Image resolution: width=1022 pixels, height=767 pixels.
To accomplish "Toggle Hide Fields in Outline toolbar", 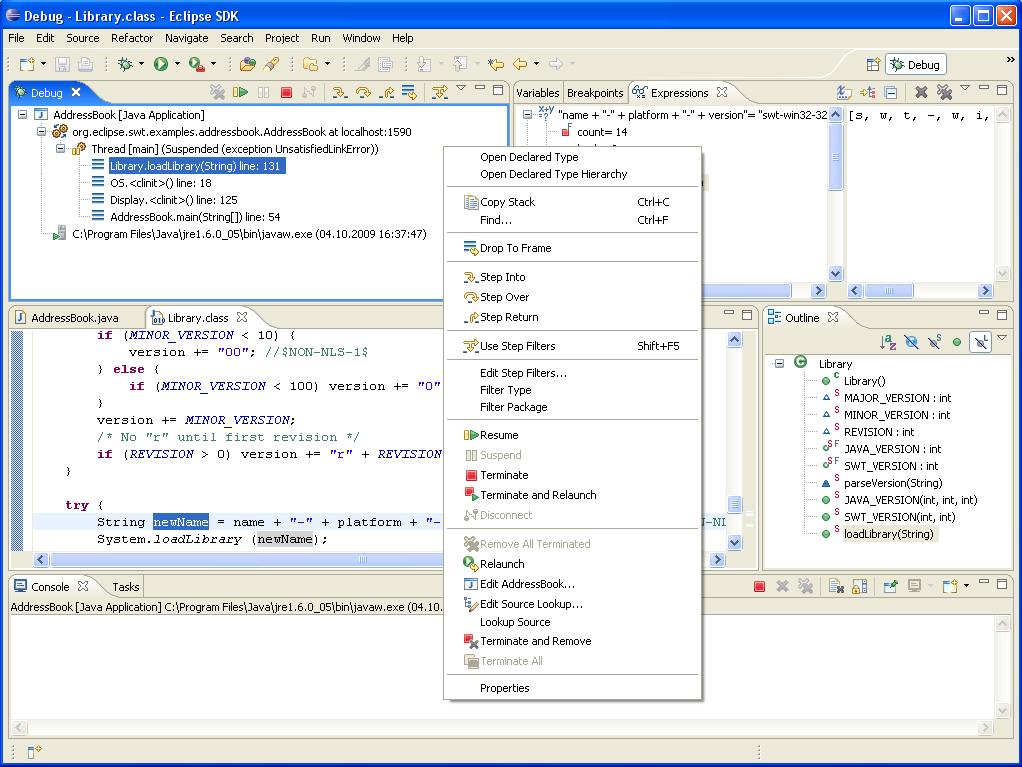I will click(x=911, y=341).
